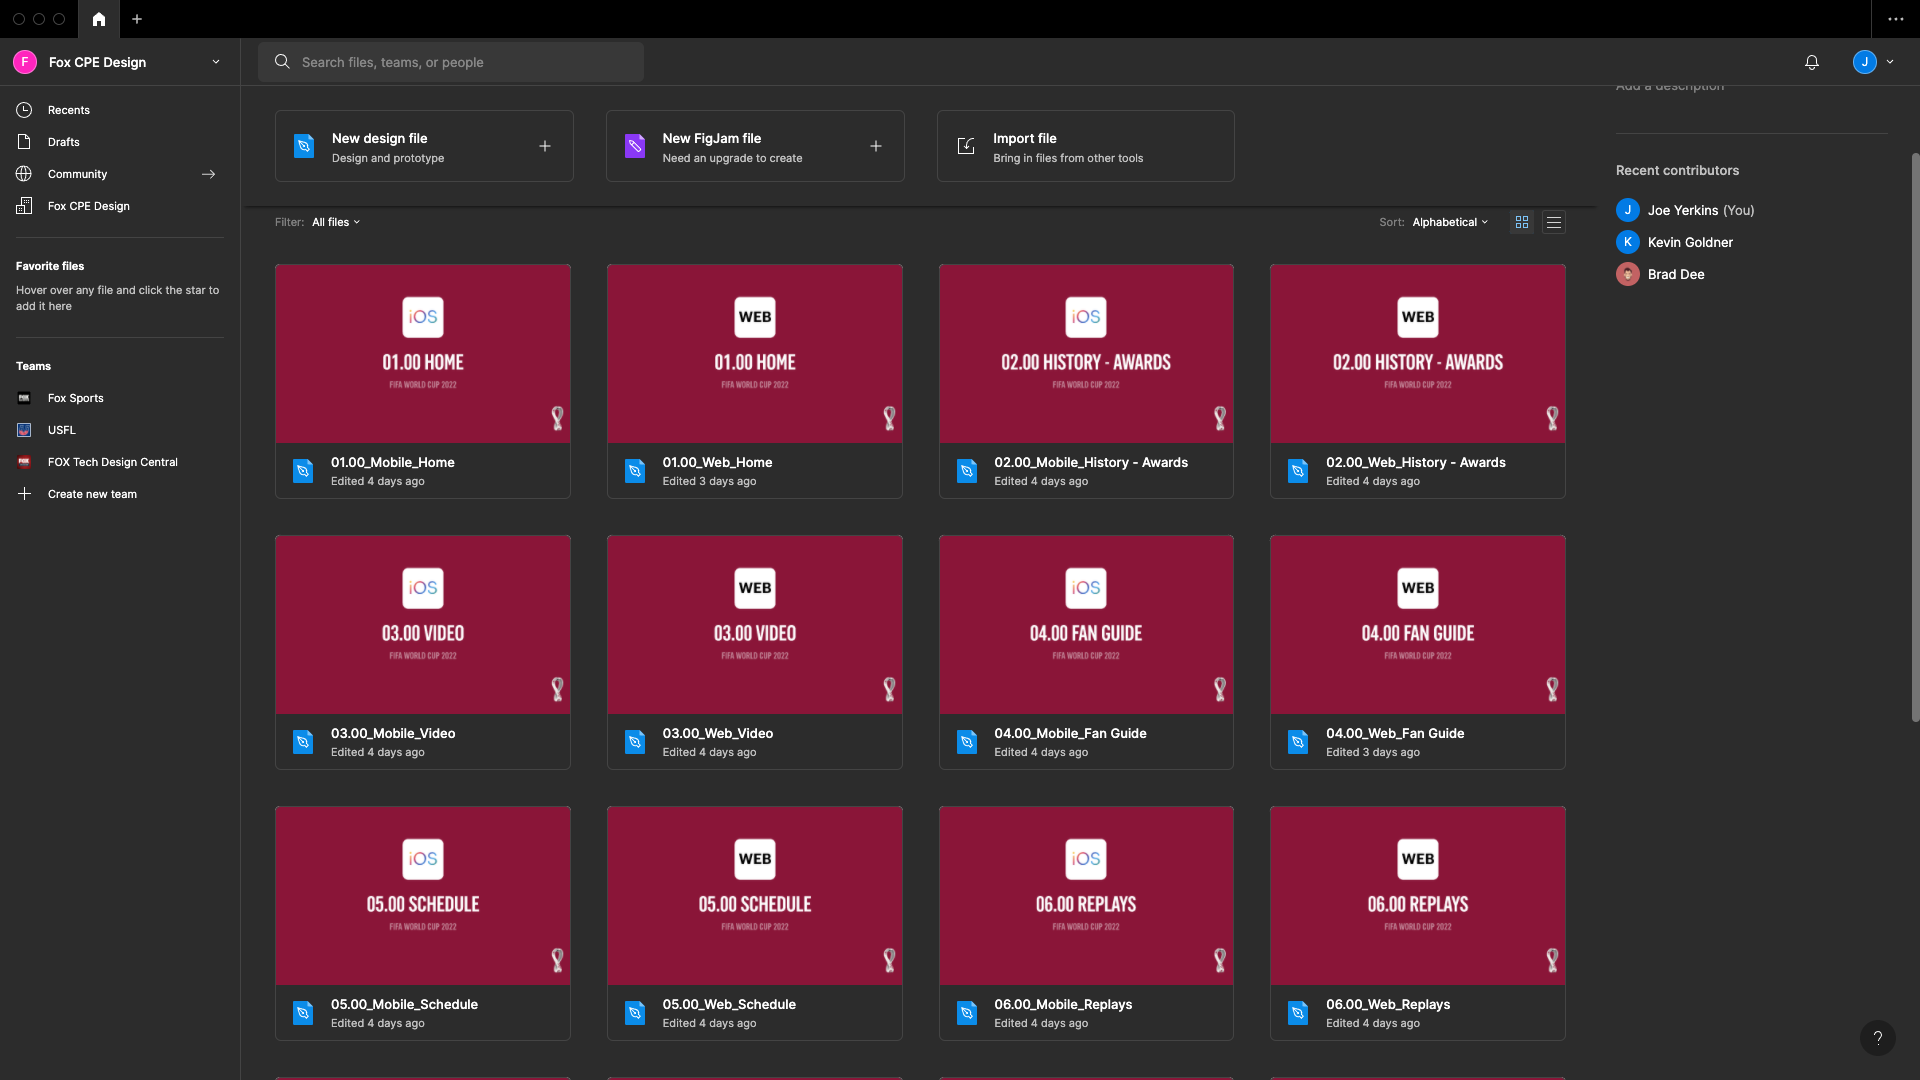Expand the Fox CPE Design workspace dropdown
1920x1080 pixels.
(x=216, y=62)
